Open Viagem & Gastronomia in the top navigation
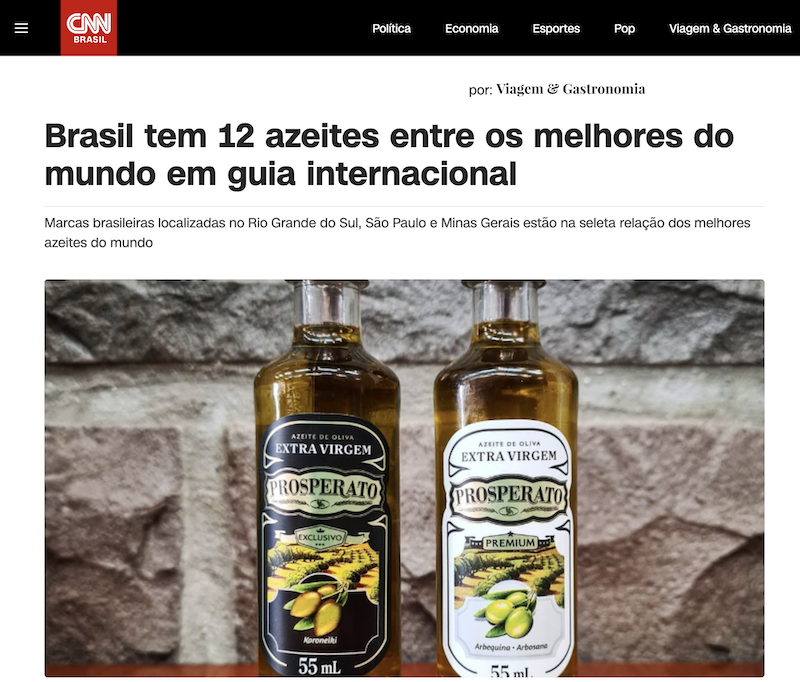Screen dimensions: 800x682 point(730,29)
